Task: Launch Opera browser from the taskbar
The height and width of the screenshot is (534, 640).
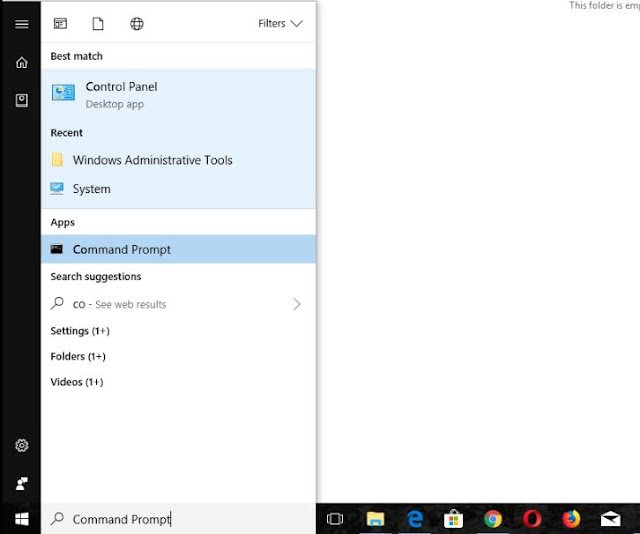Action: click(x=532, y=519)
